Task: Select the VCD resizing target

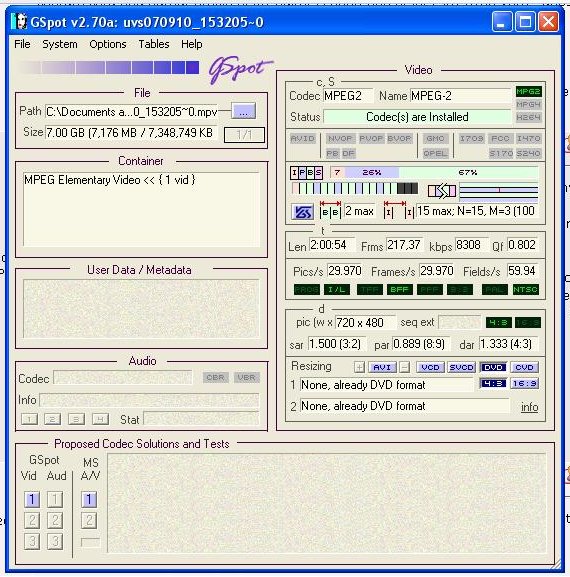Action: pyautogui.click(x=430, y=367)
